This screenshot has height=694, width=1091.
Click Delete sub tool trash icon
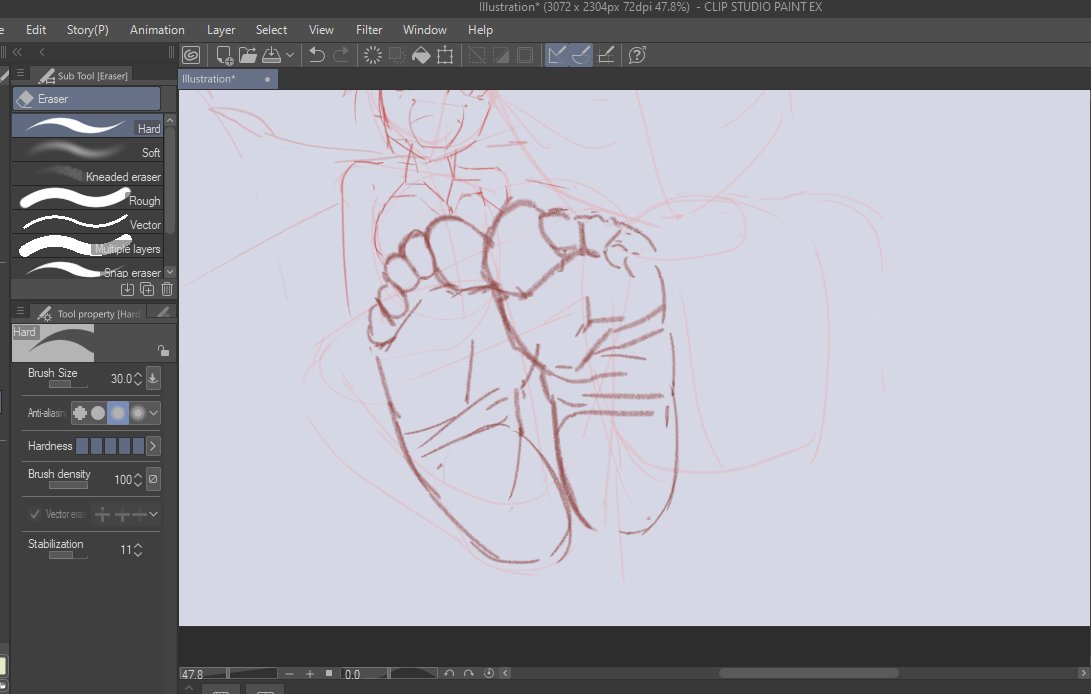coord(167,289)
